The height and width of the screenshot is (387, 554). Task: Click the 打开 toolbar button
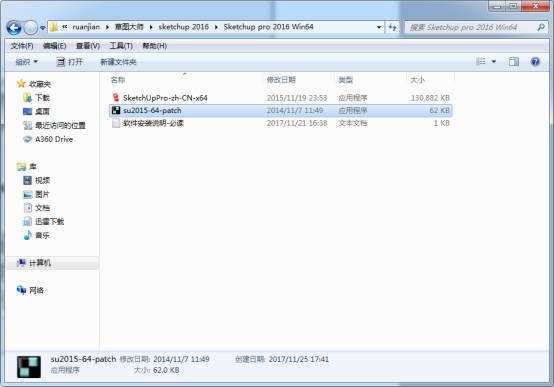point(70,62)
